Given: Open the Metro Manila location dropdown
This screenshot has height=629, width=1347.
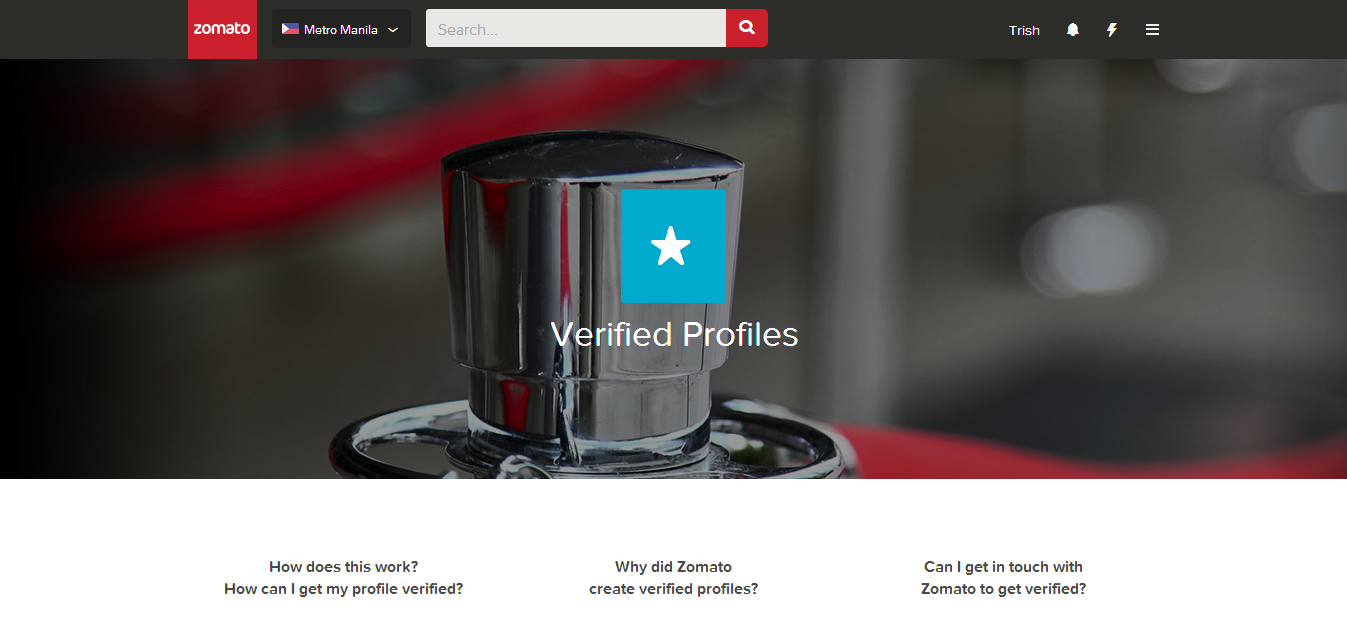Looking at the screenshot, I should [341, 29].
